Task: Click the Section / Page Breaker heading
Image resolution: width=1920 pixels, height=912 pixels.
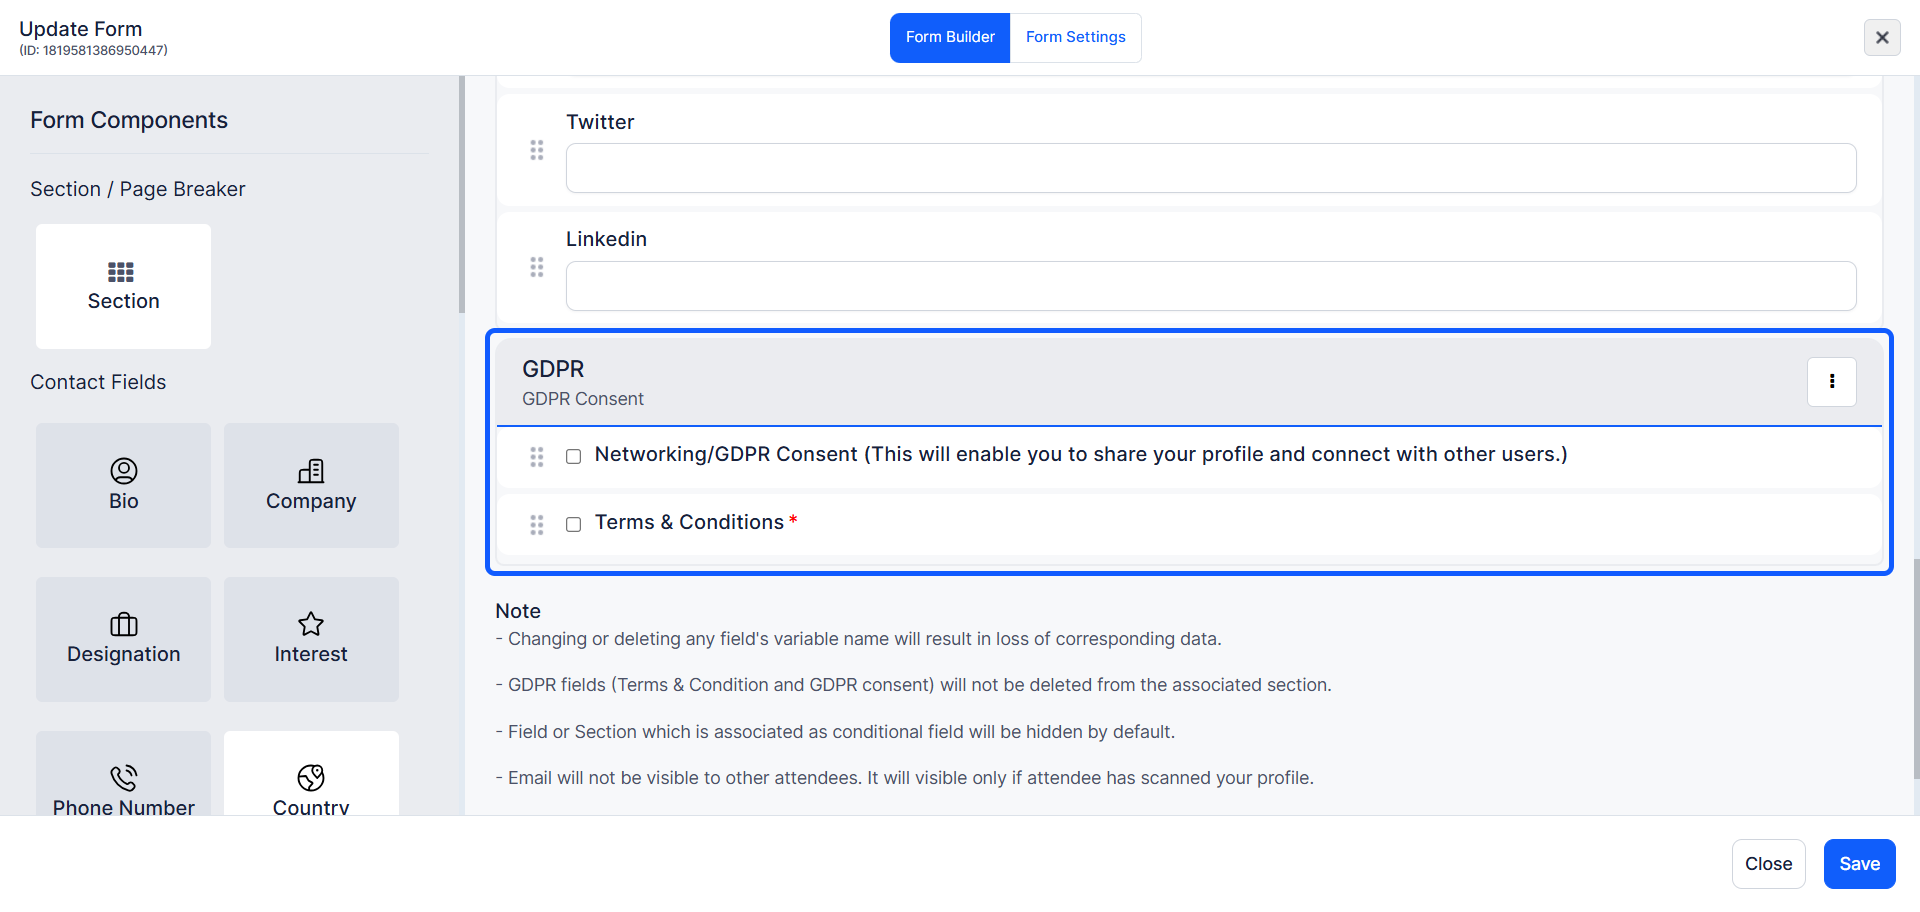Action: pyautogui.click(x=137, y=189)
